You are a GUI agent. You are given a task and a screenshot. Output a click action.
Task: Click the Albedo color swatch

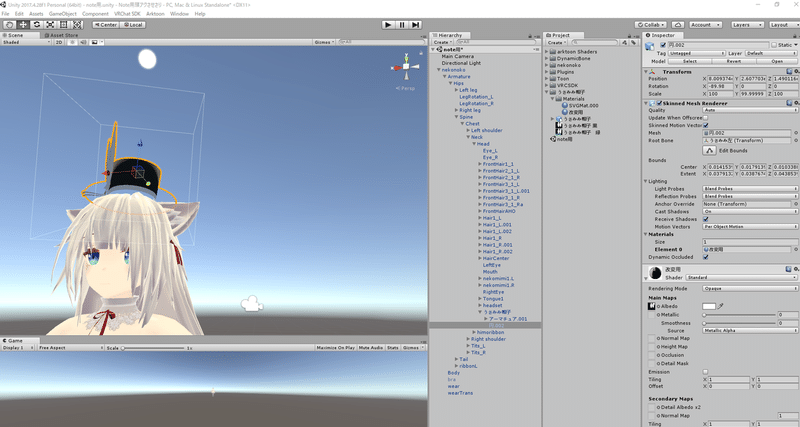point(709,306)
